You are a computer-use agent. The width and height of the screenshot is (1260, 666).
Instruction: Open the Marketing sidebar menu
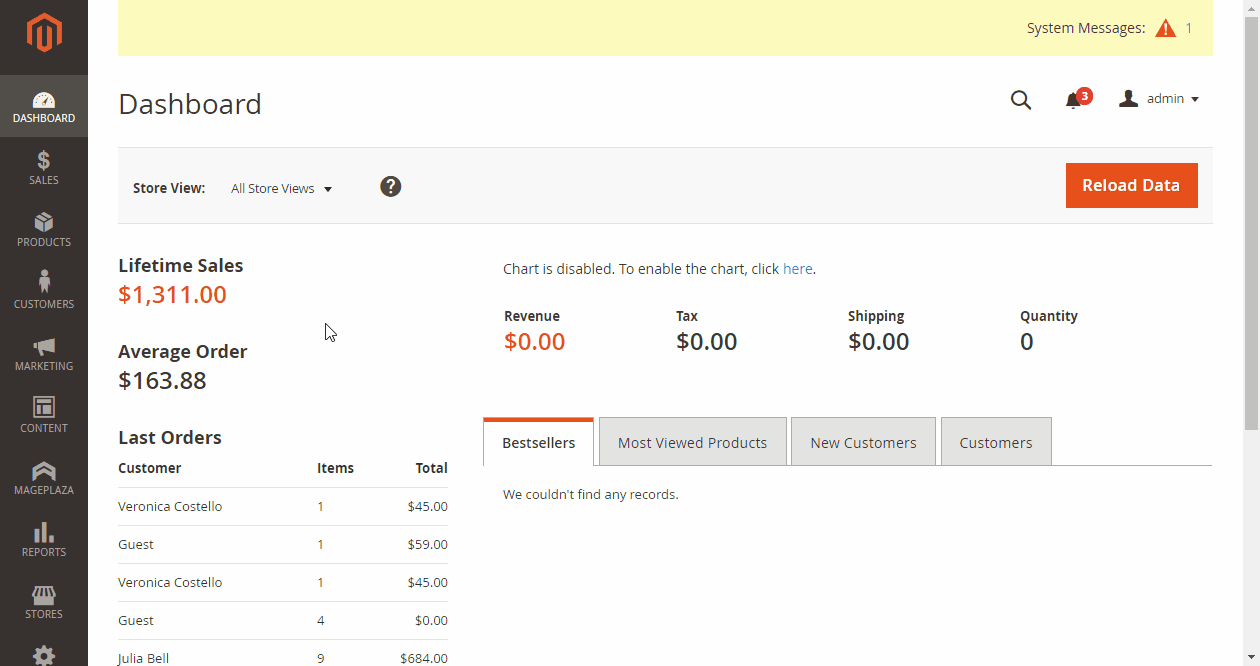pyautogui.click(x=44, y=354)
